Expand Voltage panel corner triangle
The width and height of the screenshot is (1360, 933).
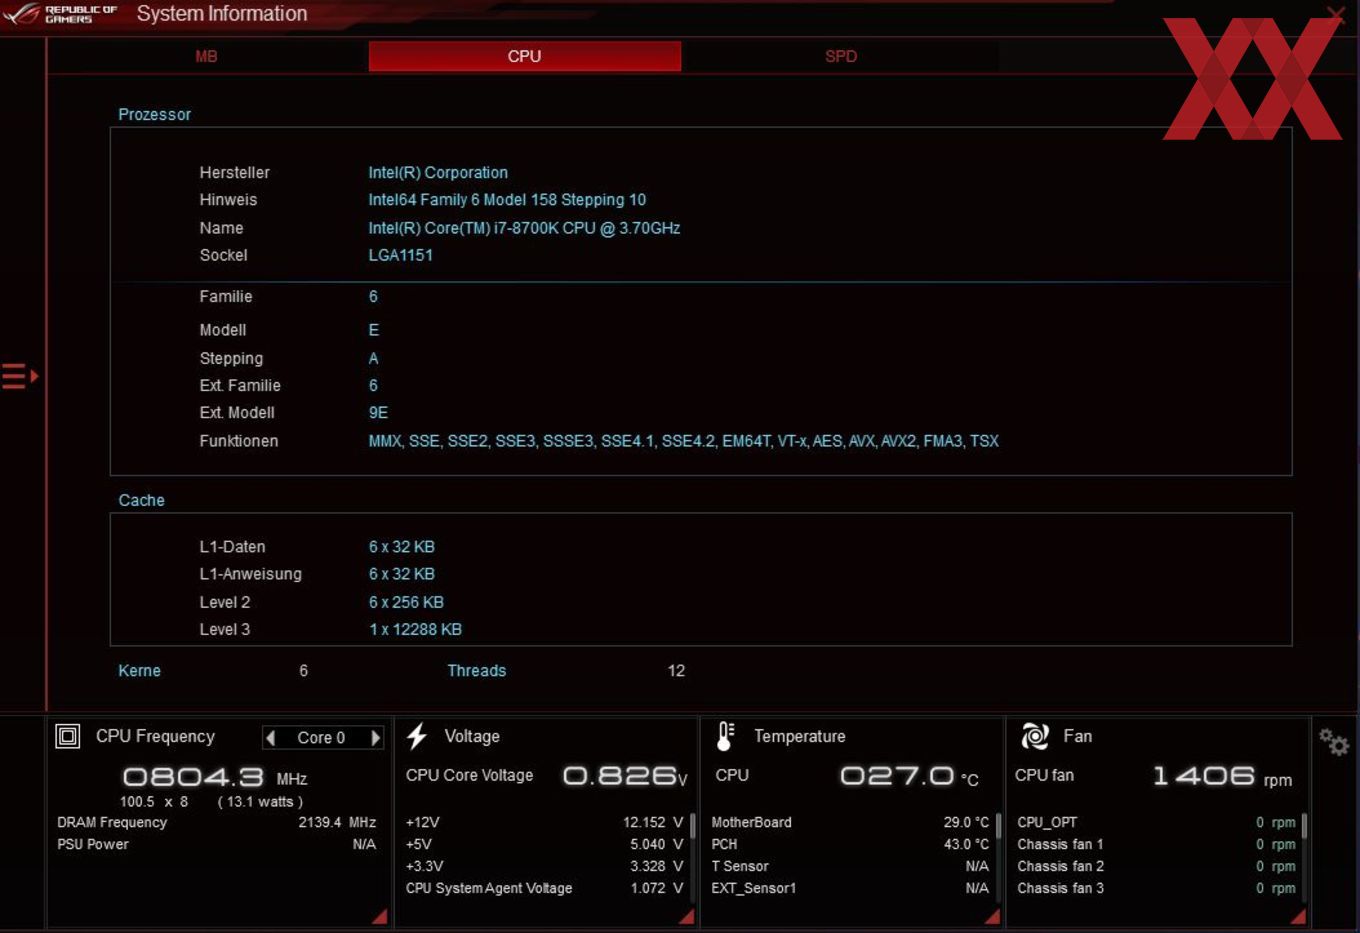tap(686, 916)
